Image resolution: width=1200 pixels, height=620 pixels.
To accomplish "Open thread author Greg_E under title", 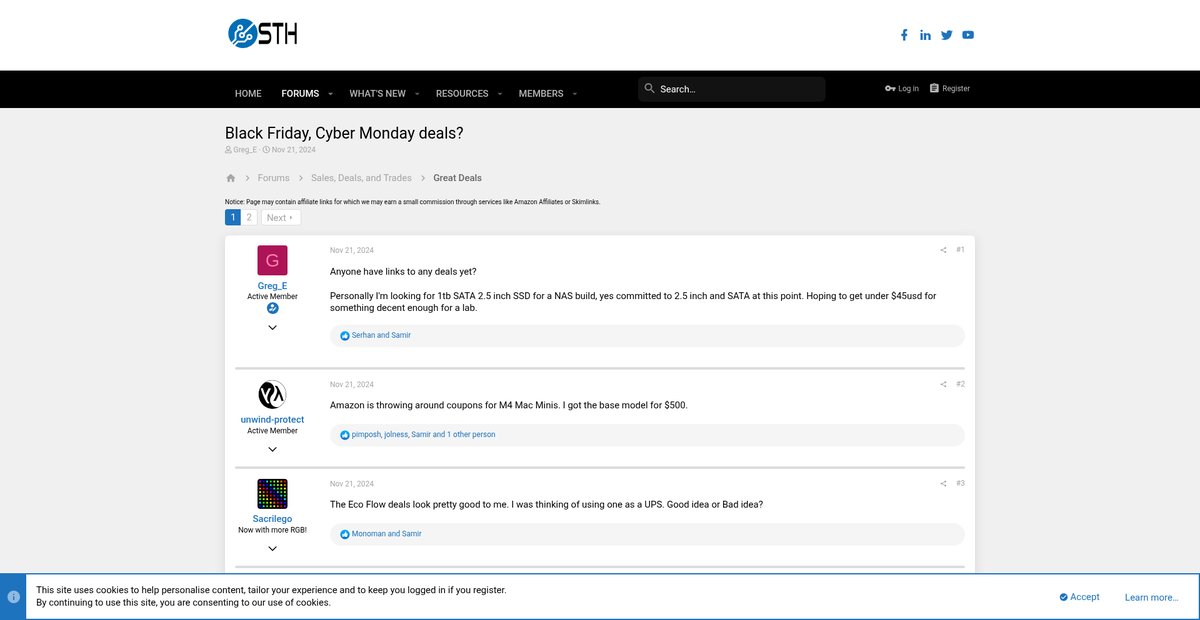I will [x=245, y=150].
